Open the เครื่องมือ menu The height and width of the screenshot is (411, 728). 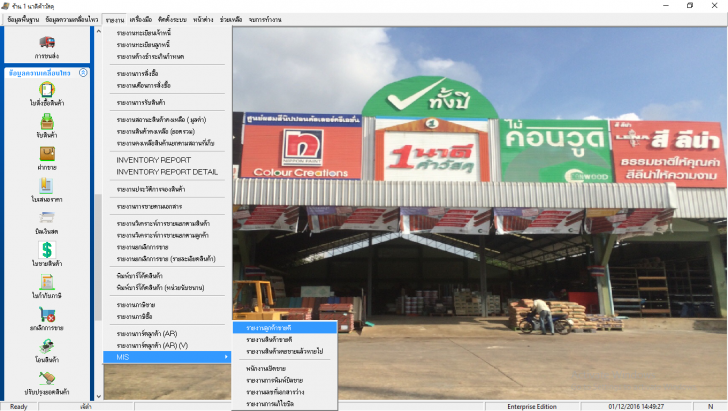click(141, 20)
